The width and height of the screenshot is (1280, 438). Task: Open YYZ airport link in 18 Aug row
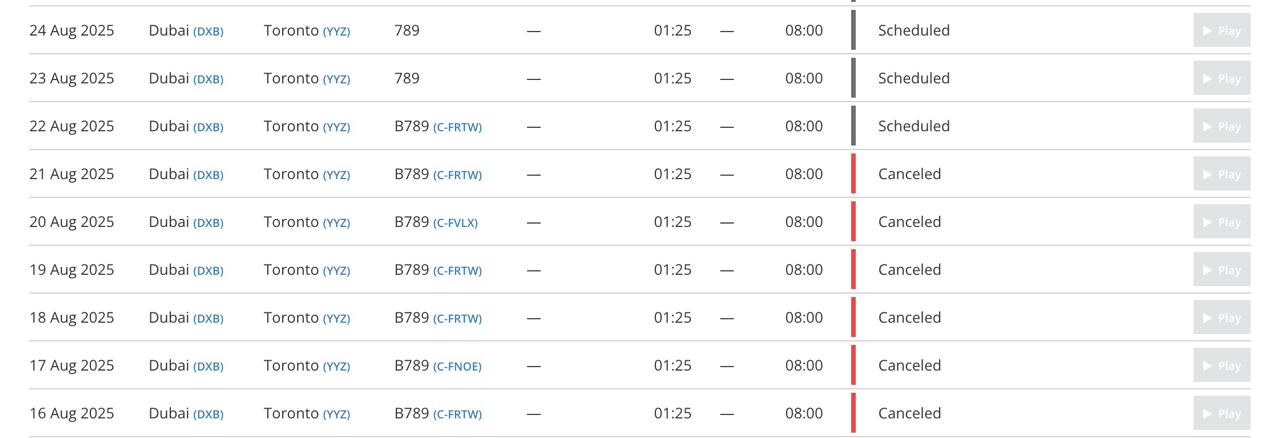pos(336,319)
